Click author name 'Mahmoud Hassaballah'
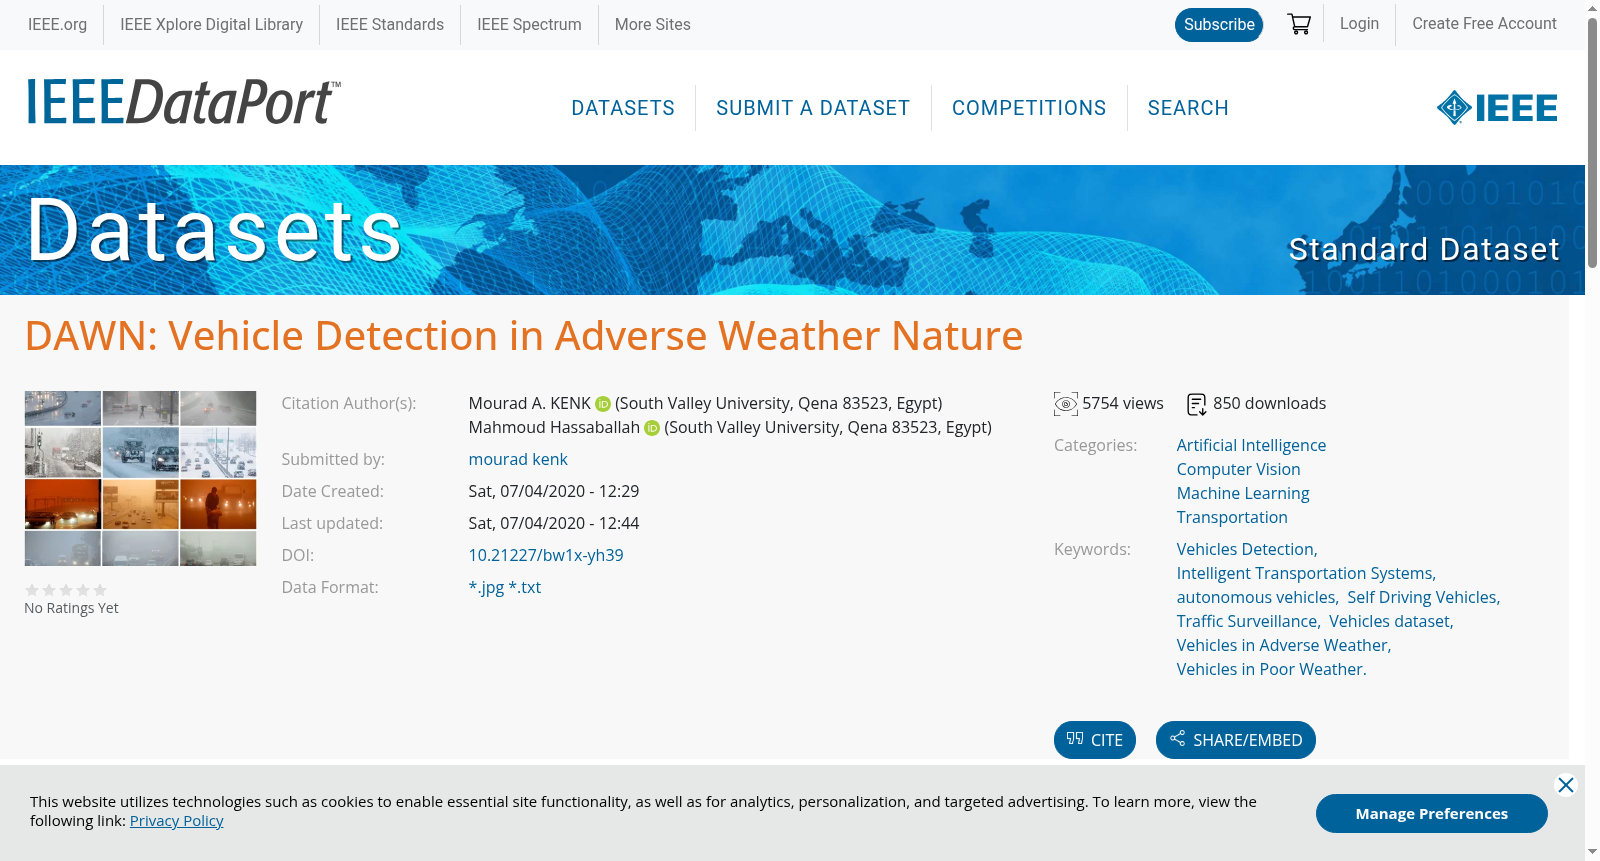 click(x=554, y=428)
